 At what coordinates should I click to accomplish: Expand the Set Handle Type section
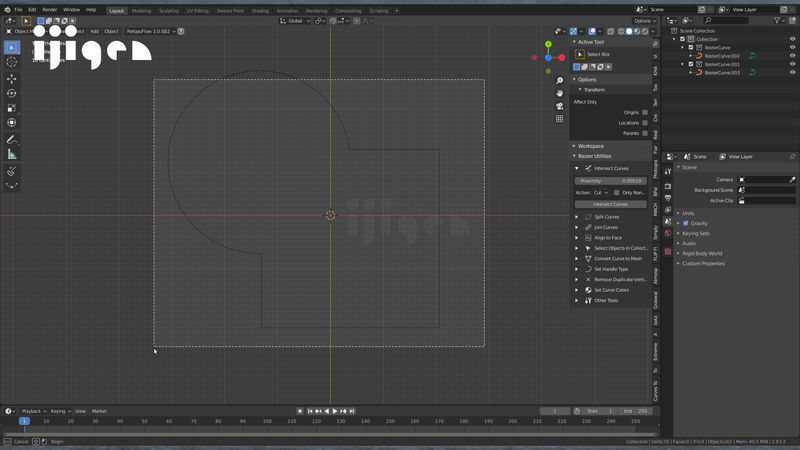coord(577,269)
